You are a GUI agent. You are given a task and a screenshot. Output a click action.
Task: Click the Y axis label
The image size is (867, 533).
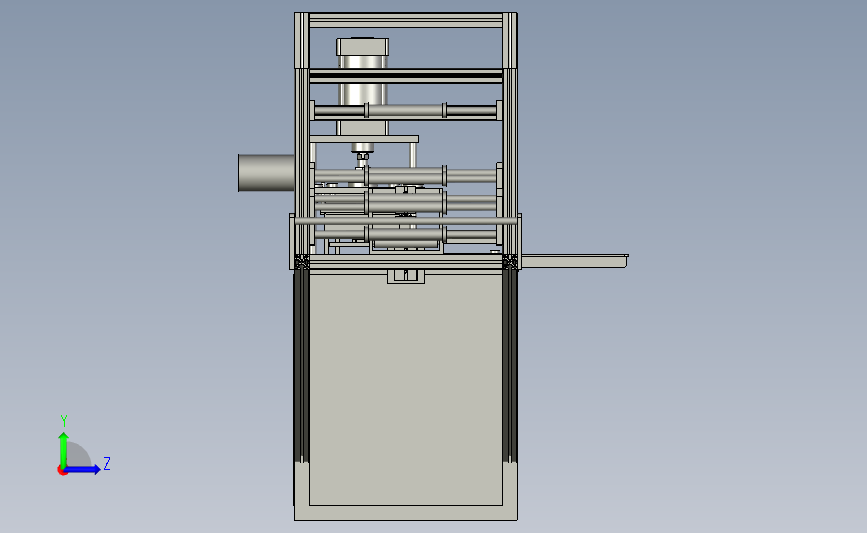click(x=64, y=421)
